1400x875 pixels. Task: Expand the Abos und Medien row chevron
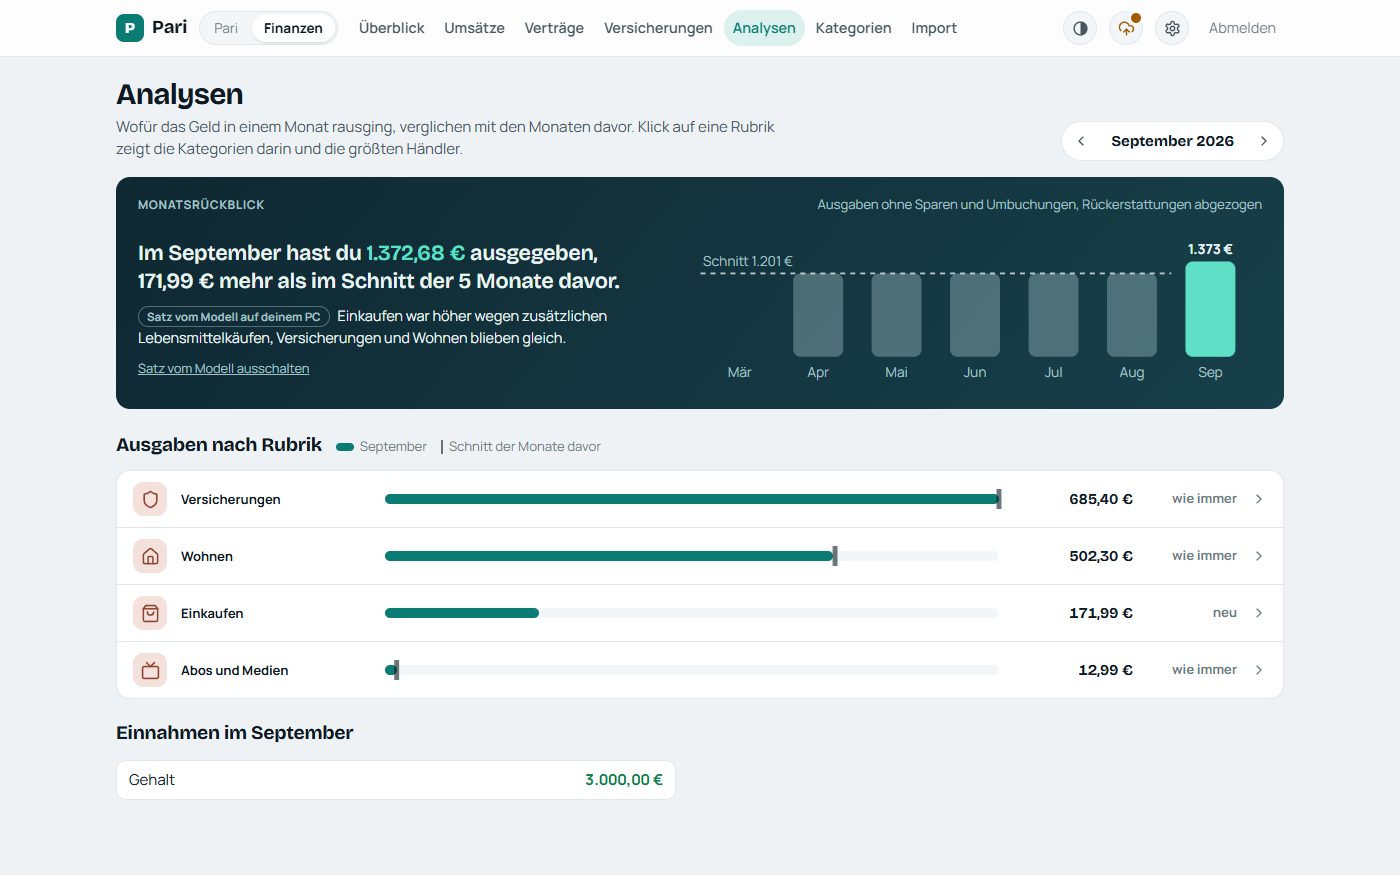[1259, 670]
